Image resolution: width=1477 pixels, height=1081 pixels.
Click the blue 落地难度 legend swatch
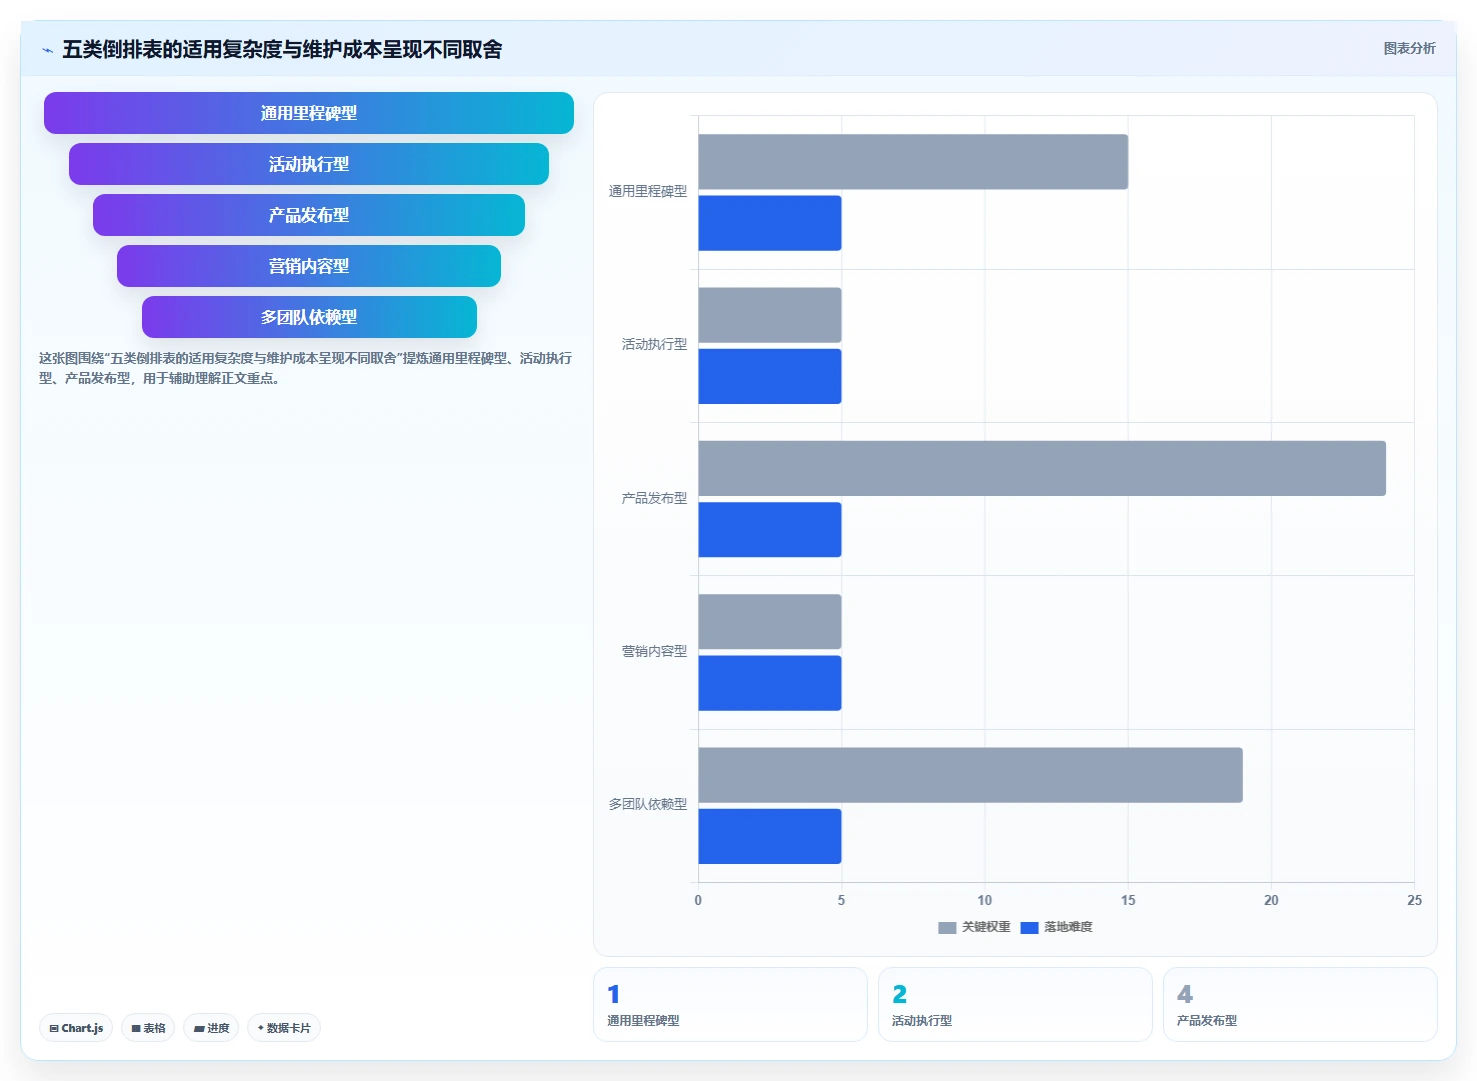pyautogui.click(x=1029, y=928)
